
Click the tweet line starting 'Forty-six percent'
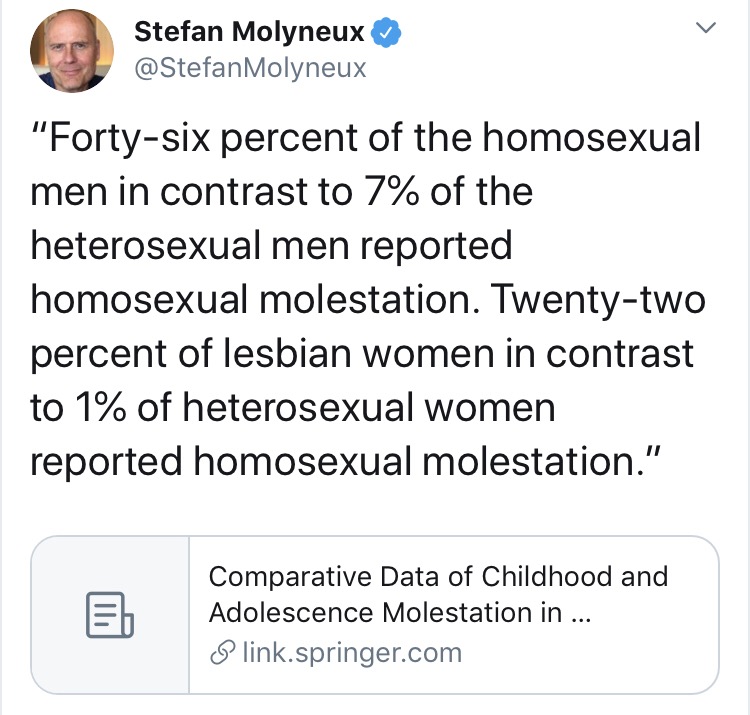[x=366, y=139]
